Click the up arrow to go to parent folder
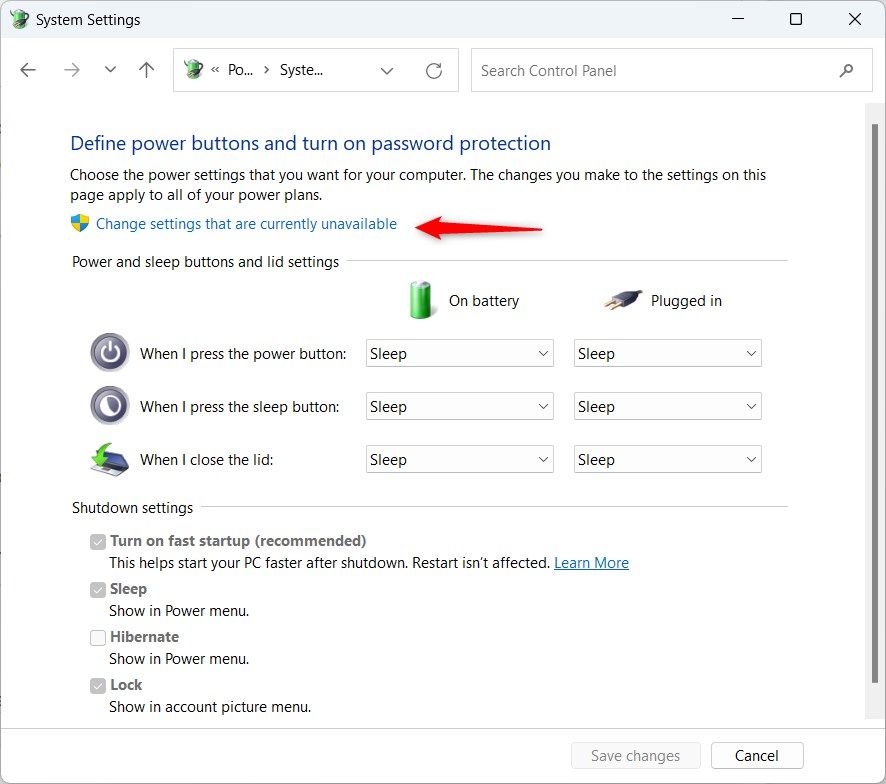 pos(145,70)
